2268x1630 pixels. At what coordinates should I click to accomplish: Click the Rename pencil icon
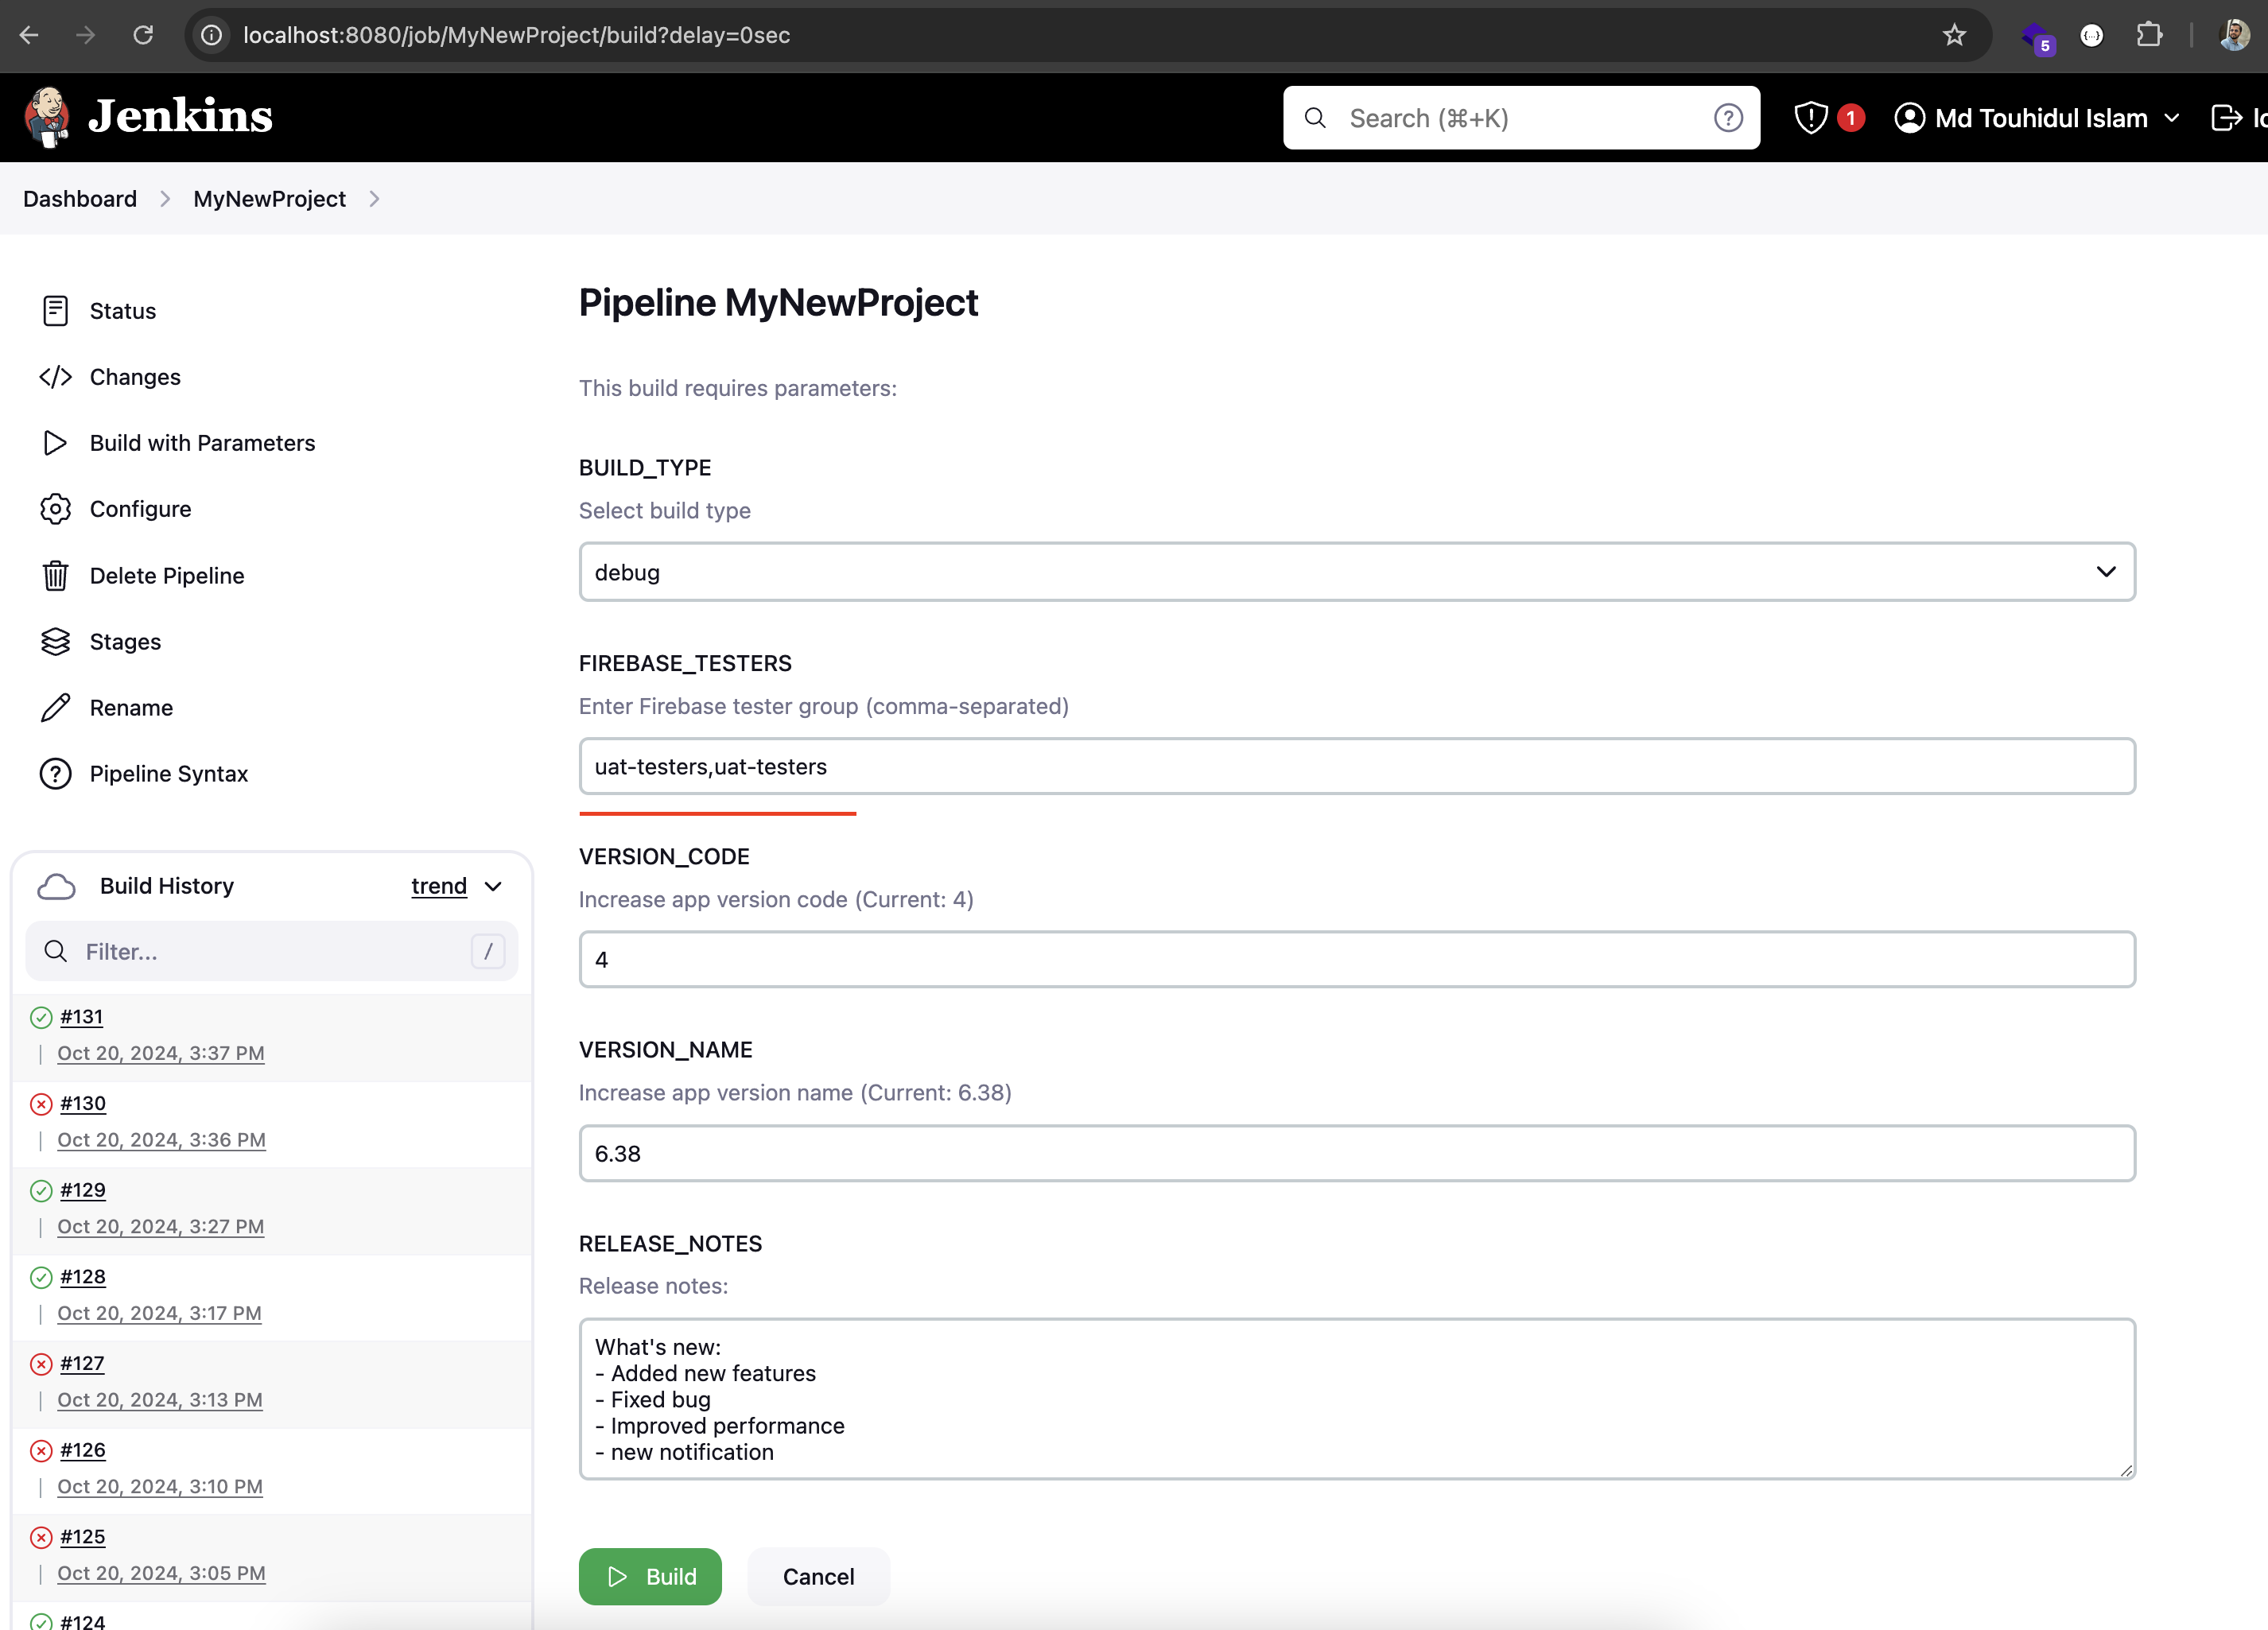coord(55,708)
